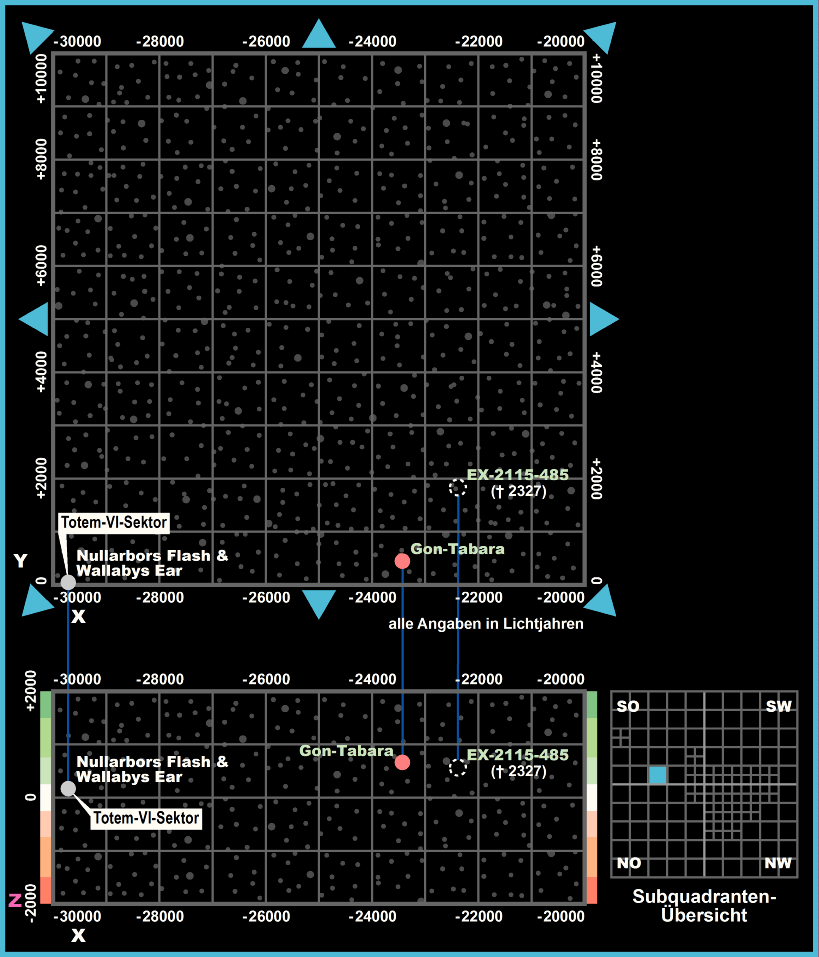This screenshot has width=819, height=957.
Task: Click the dark green top Z-scale swatch
Action: click(x=44, y=704)
